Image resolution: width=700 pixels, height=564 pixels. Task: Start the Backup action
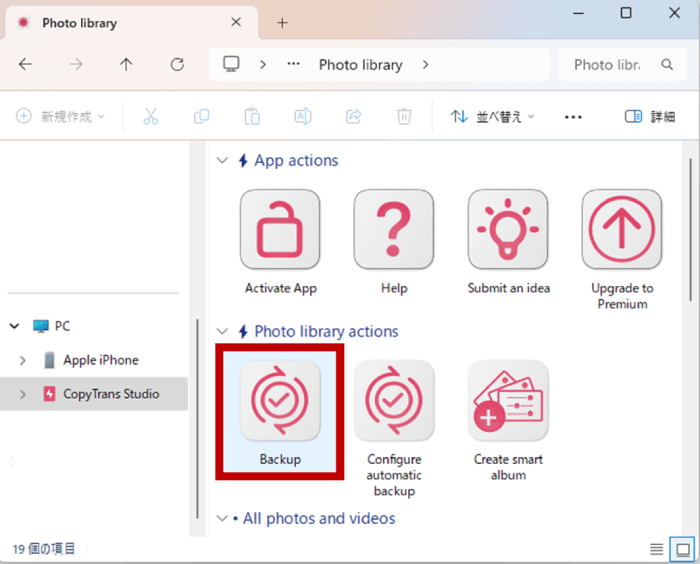280,413
